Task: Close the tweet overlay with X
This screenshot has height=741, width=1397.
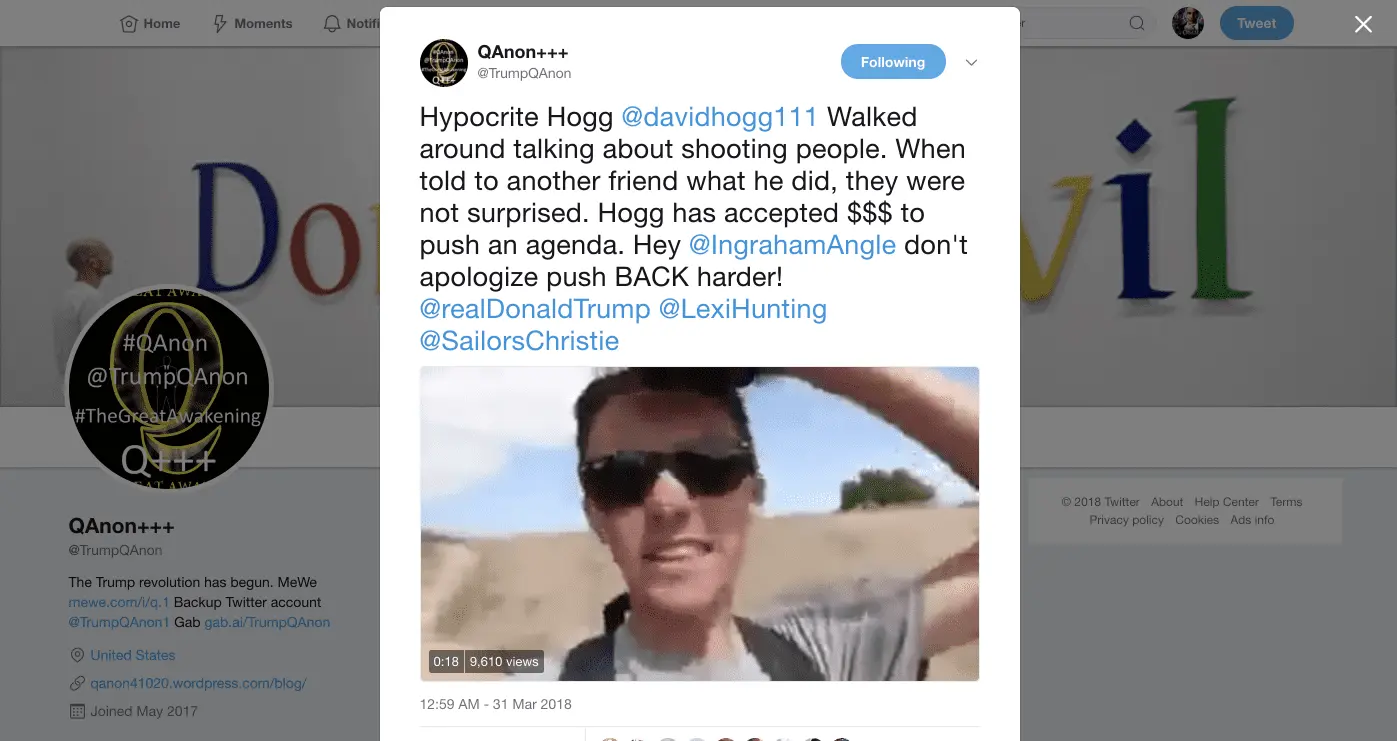Action: click(x=1363, y=25)
